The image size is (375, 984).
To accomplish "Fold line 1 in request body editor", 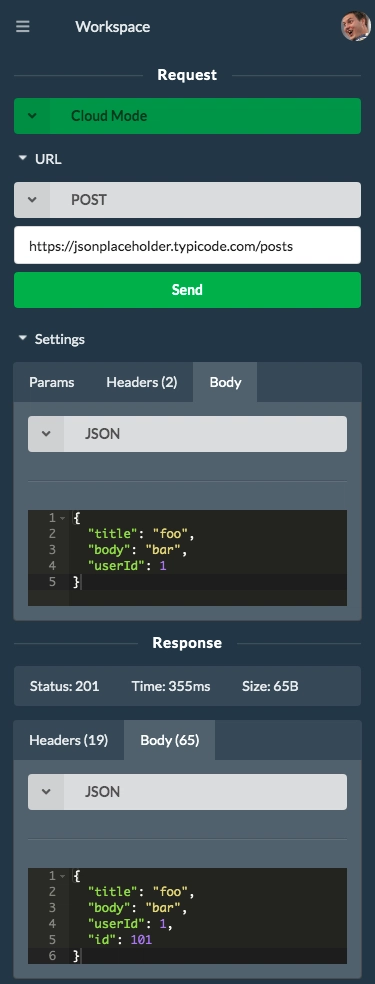I will point(63,518).
